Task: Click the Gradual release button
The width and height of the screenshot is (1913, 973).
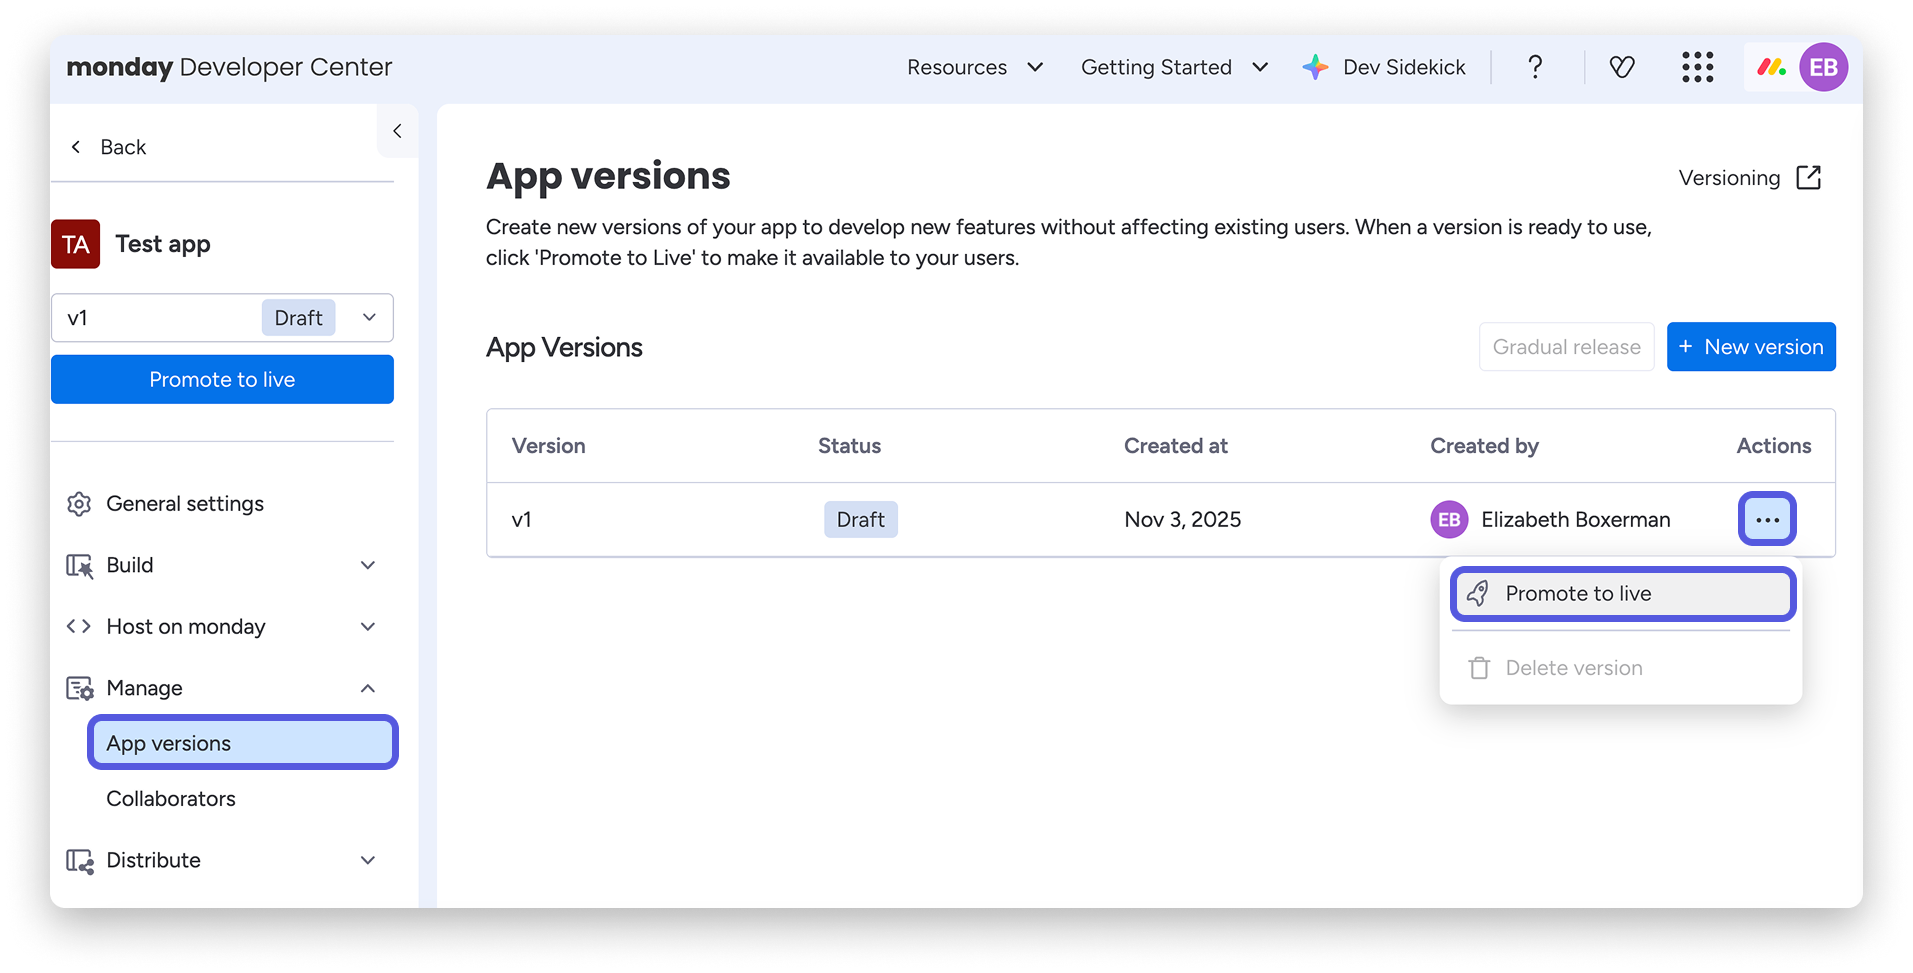Action: pos(1566,347)
